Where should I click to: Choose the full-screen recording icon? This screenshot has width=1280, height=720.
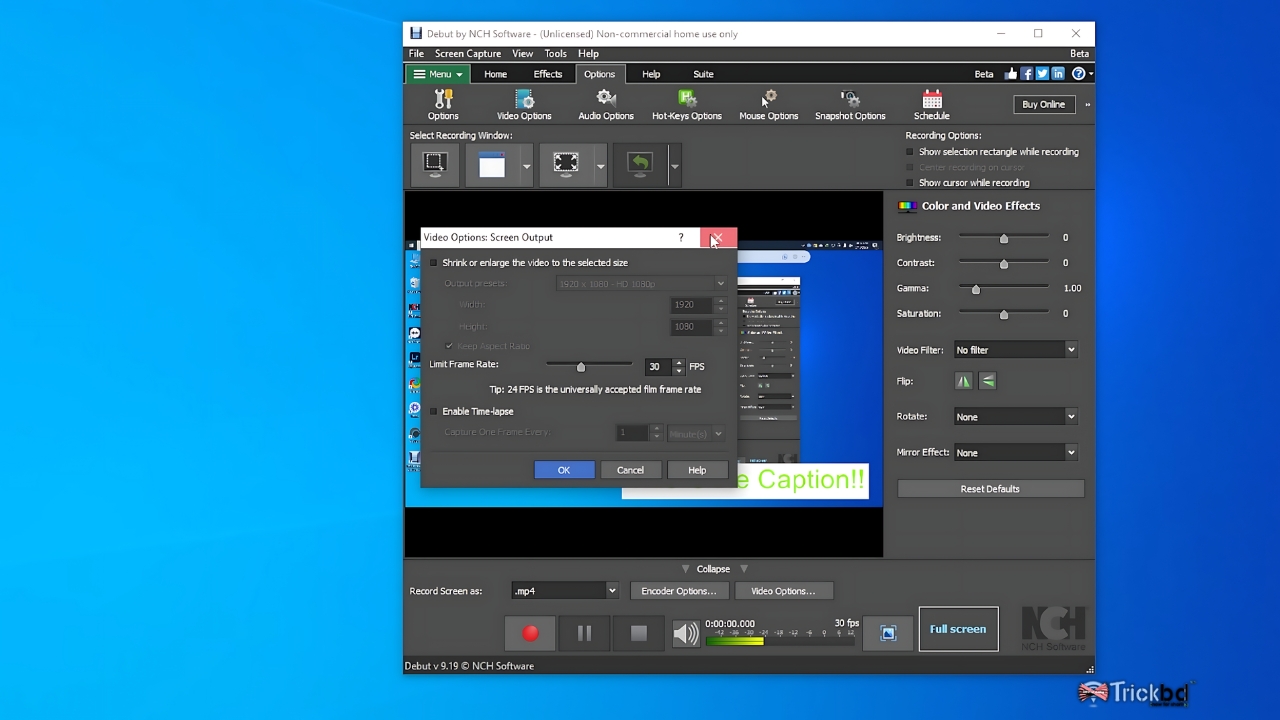click(x=566, y=165)
